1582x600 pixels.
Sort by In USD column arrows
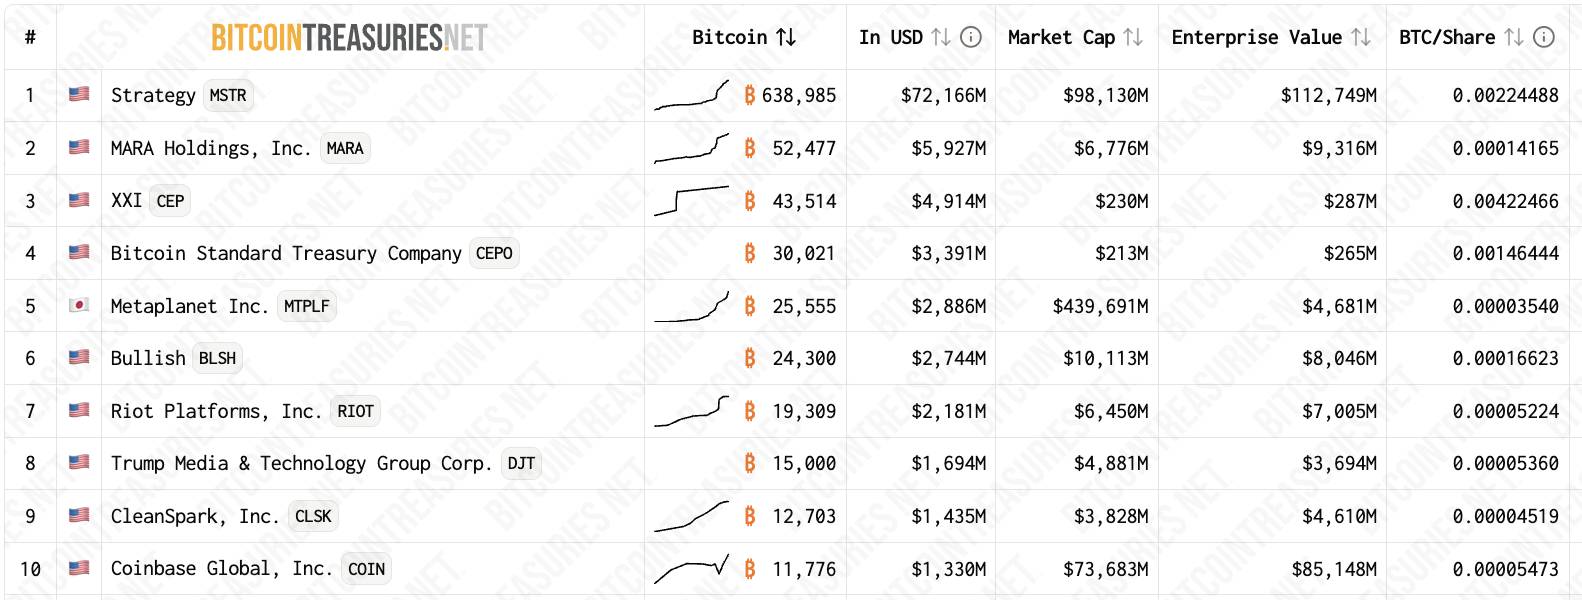[941, 37]
